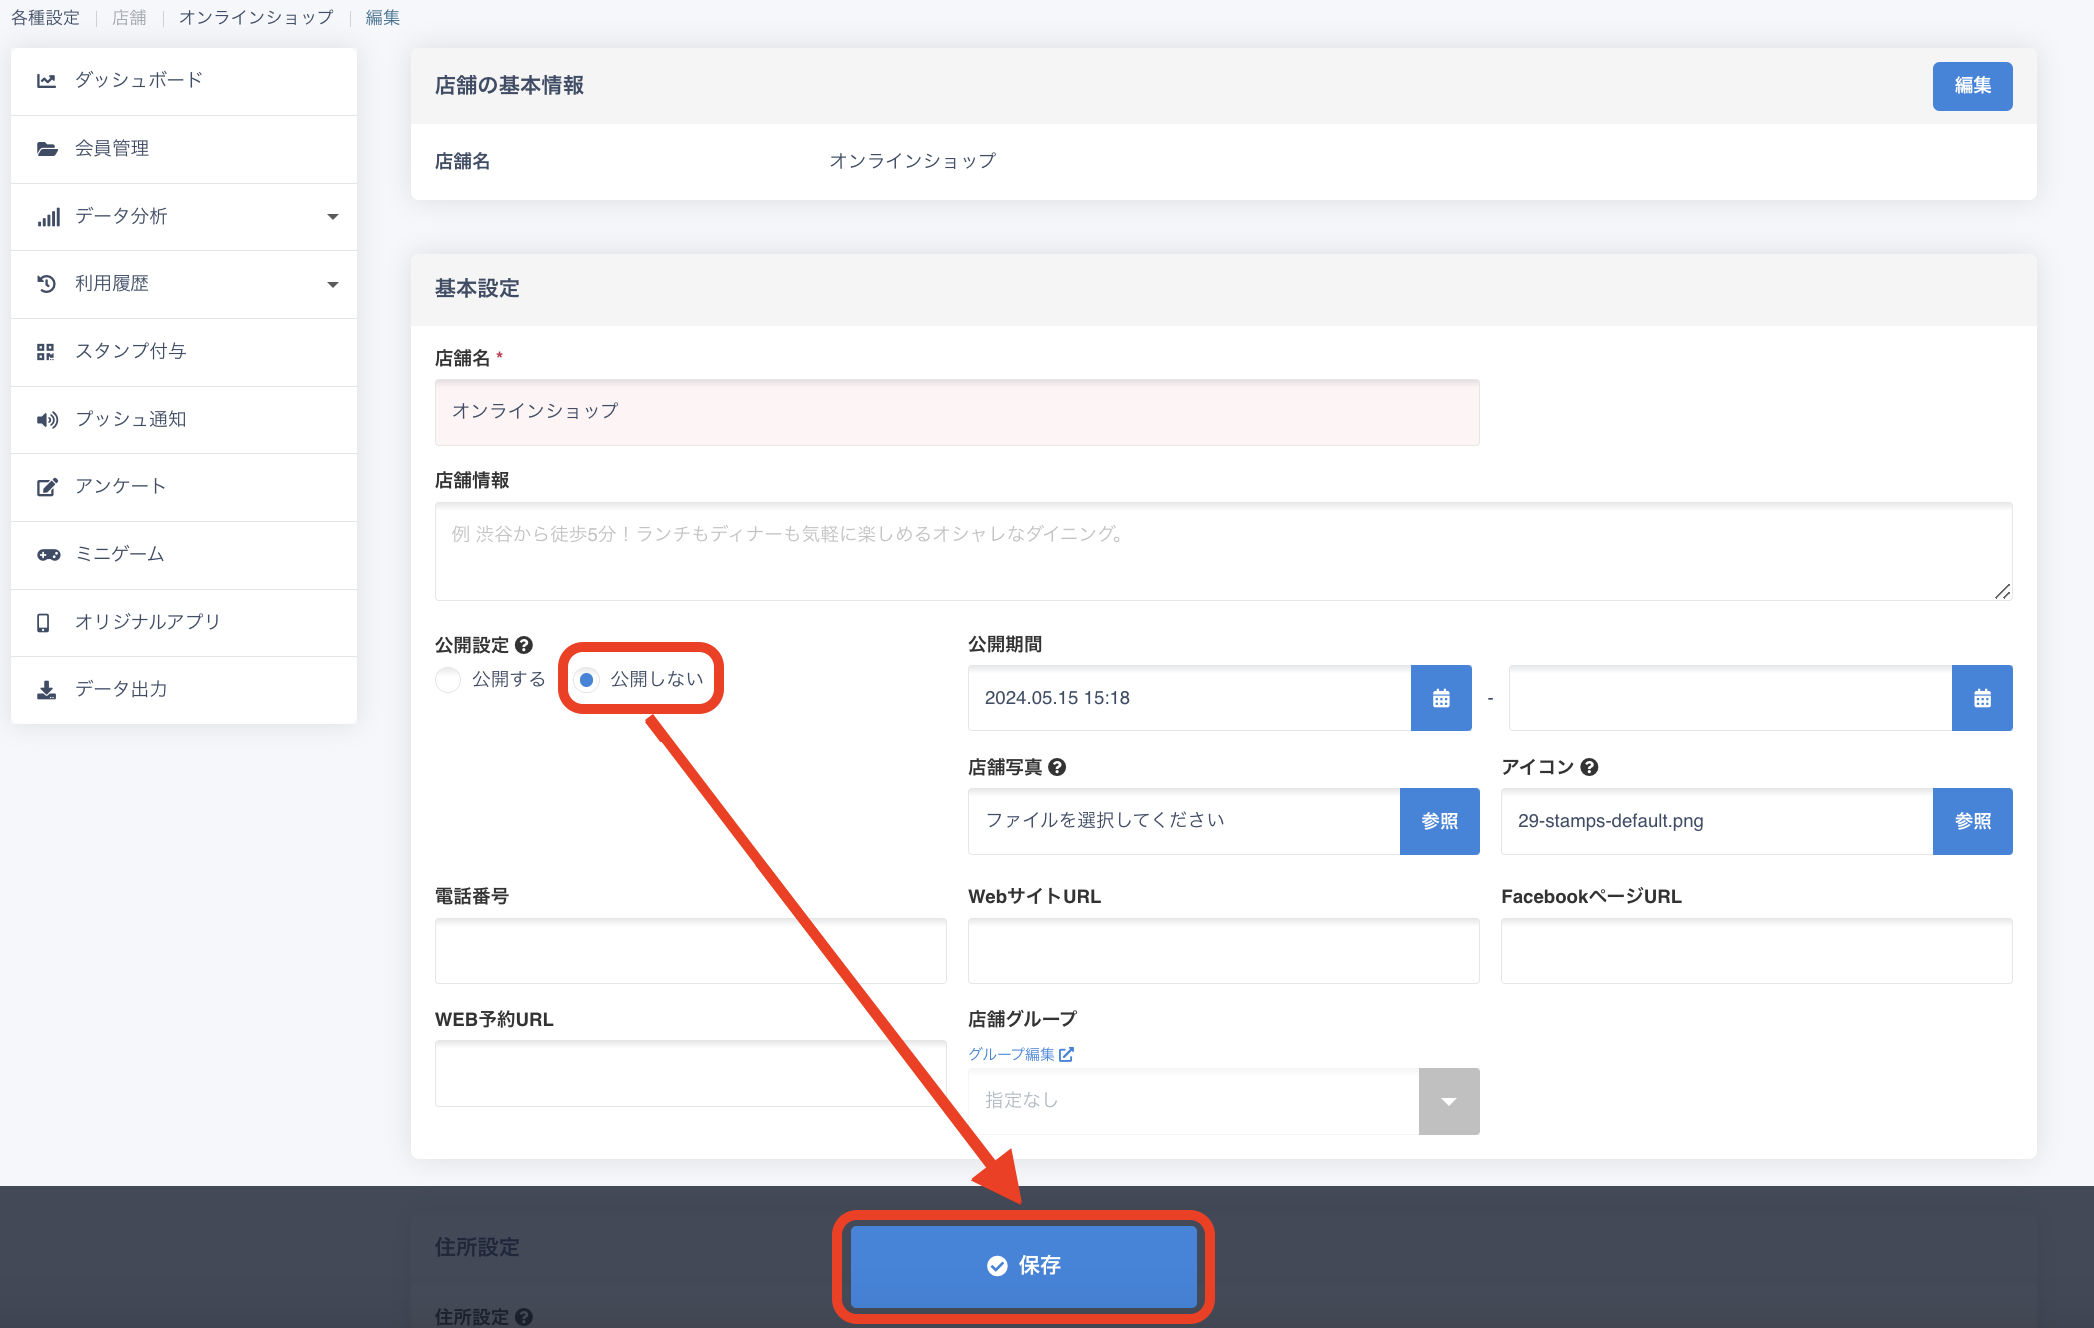Open start date calendar picker icon
This screenshot has width=2094, height=1328.
[1440, 698]
